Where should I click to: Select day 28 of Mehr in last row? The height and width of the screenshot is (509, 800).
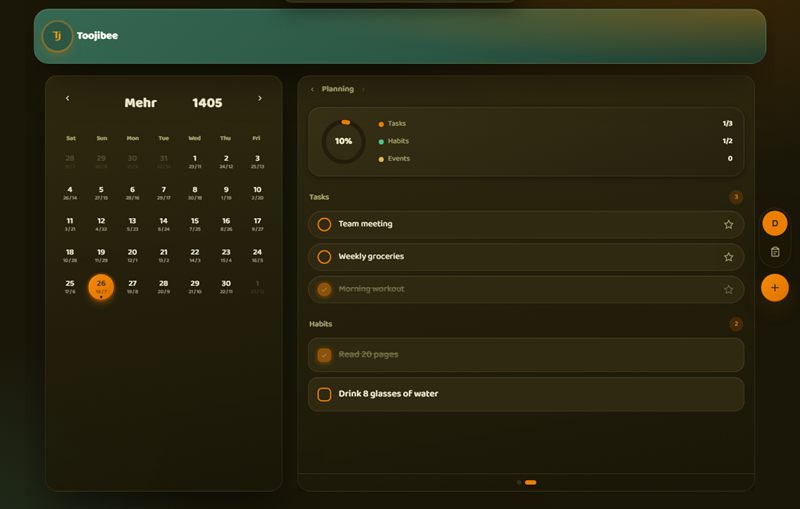pos(163,287)
